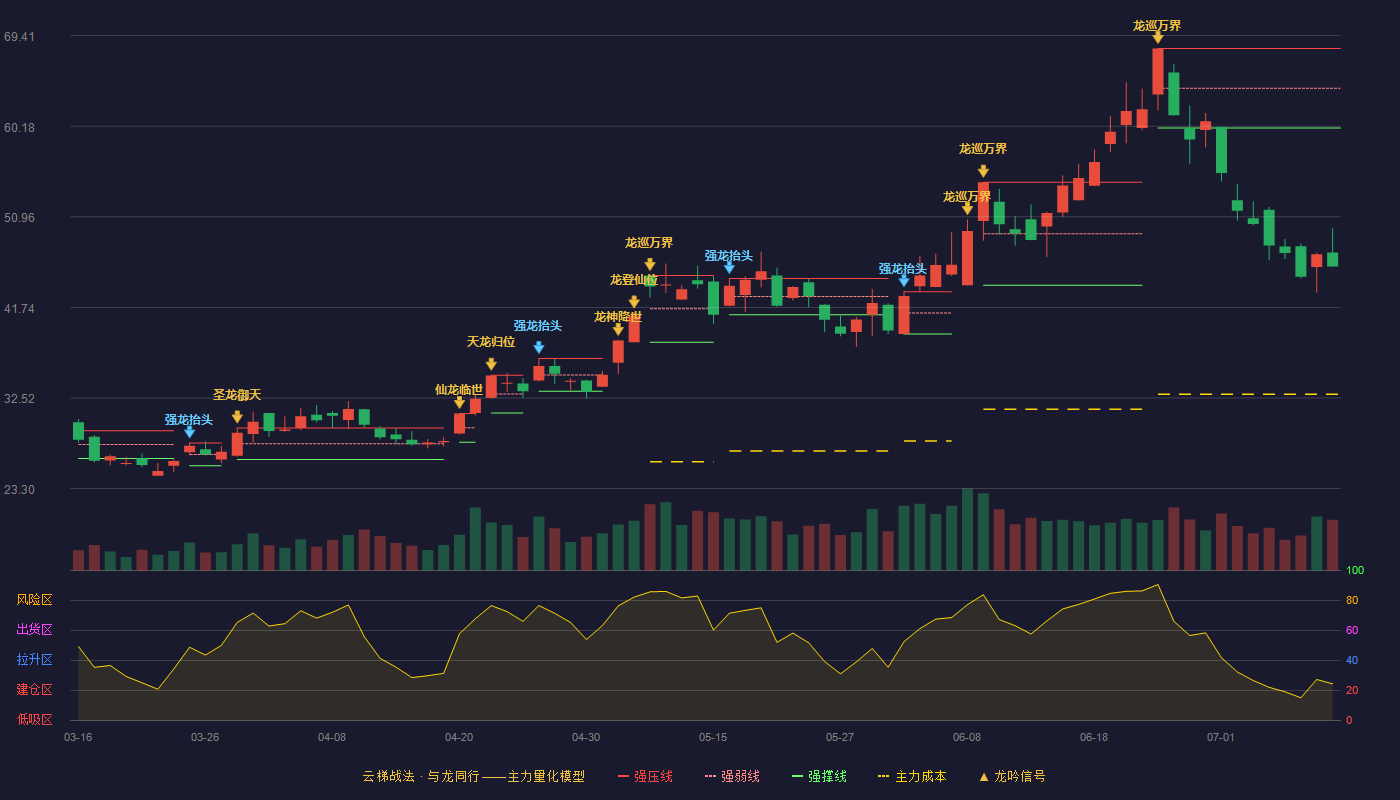Click the 06-18 date axis label
The height and width of the screenshot is (800, 1400).
click(1094, 737)
